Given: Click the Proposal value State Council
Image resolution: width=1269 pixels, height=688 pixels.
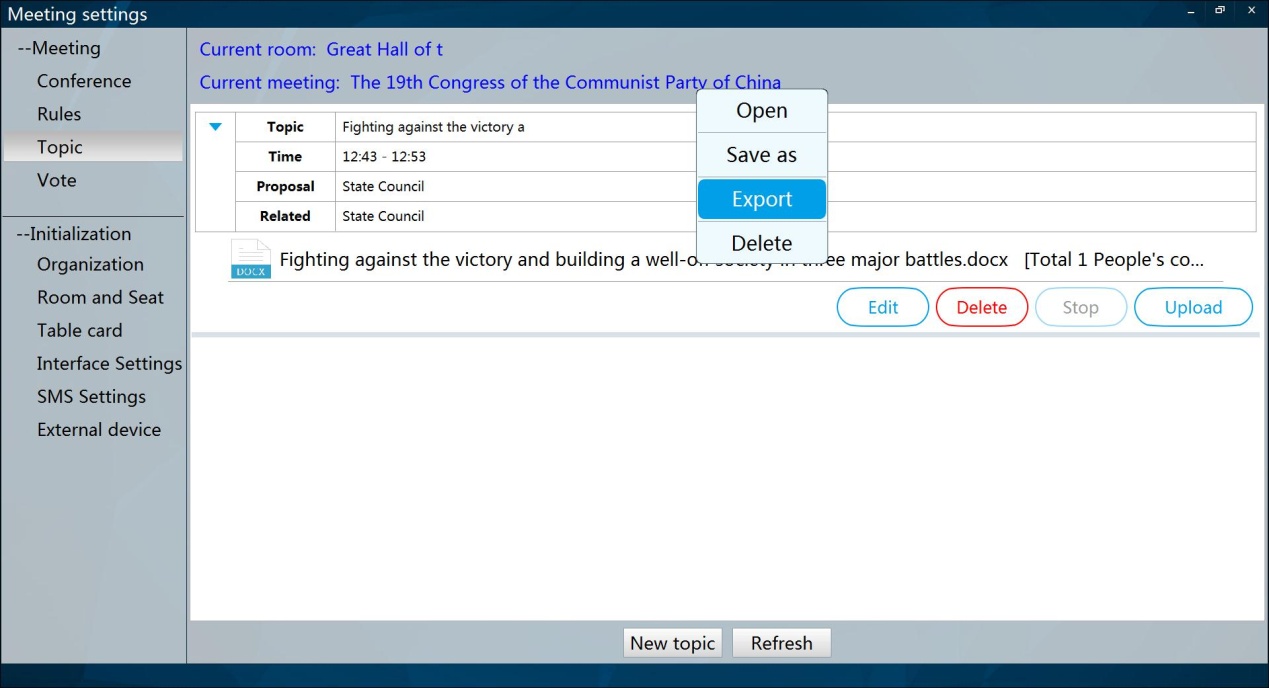Looking at the screenshot, I should pos(383,186).
